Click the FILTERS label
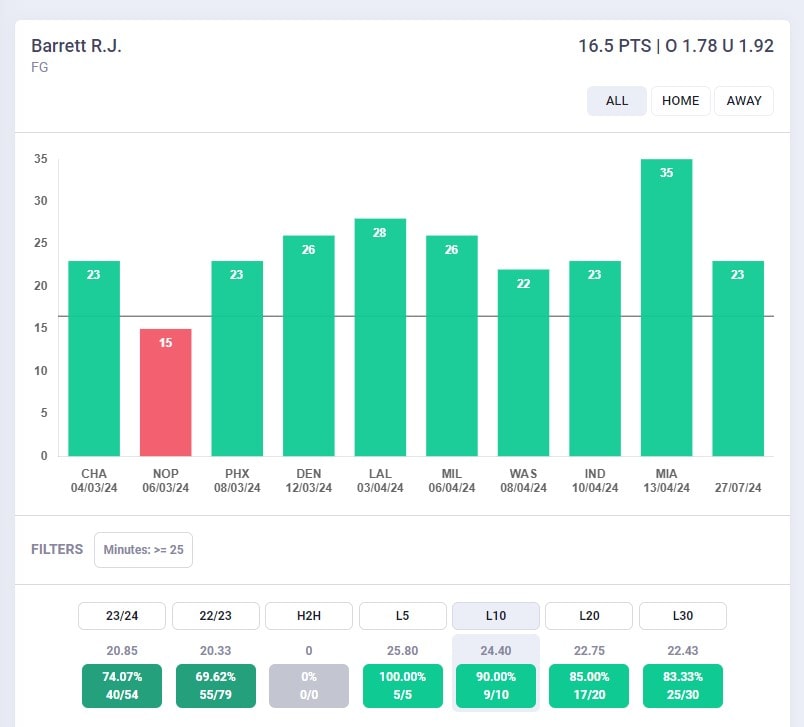The image size is (804, 727). tap(57, 550)
